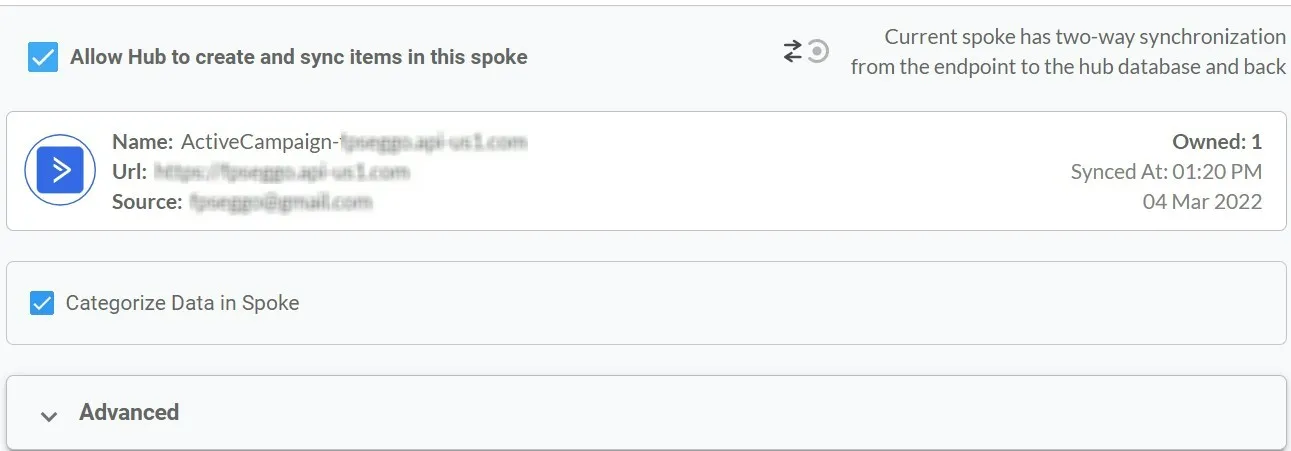This screenshot has width=1291, height=451.
Task: Click the 'Source:' field label
Action: pos(147,202)
